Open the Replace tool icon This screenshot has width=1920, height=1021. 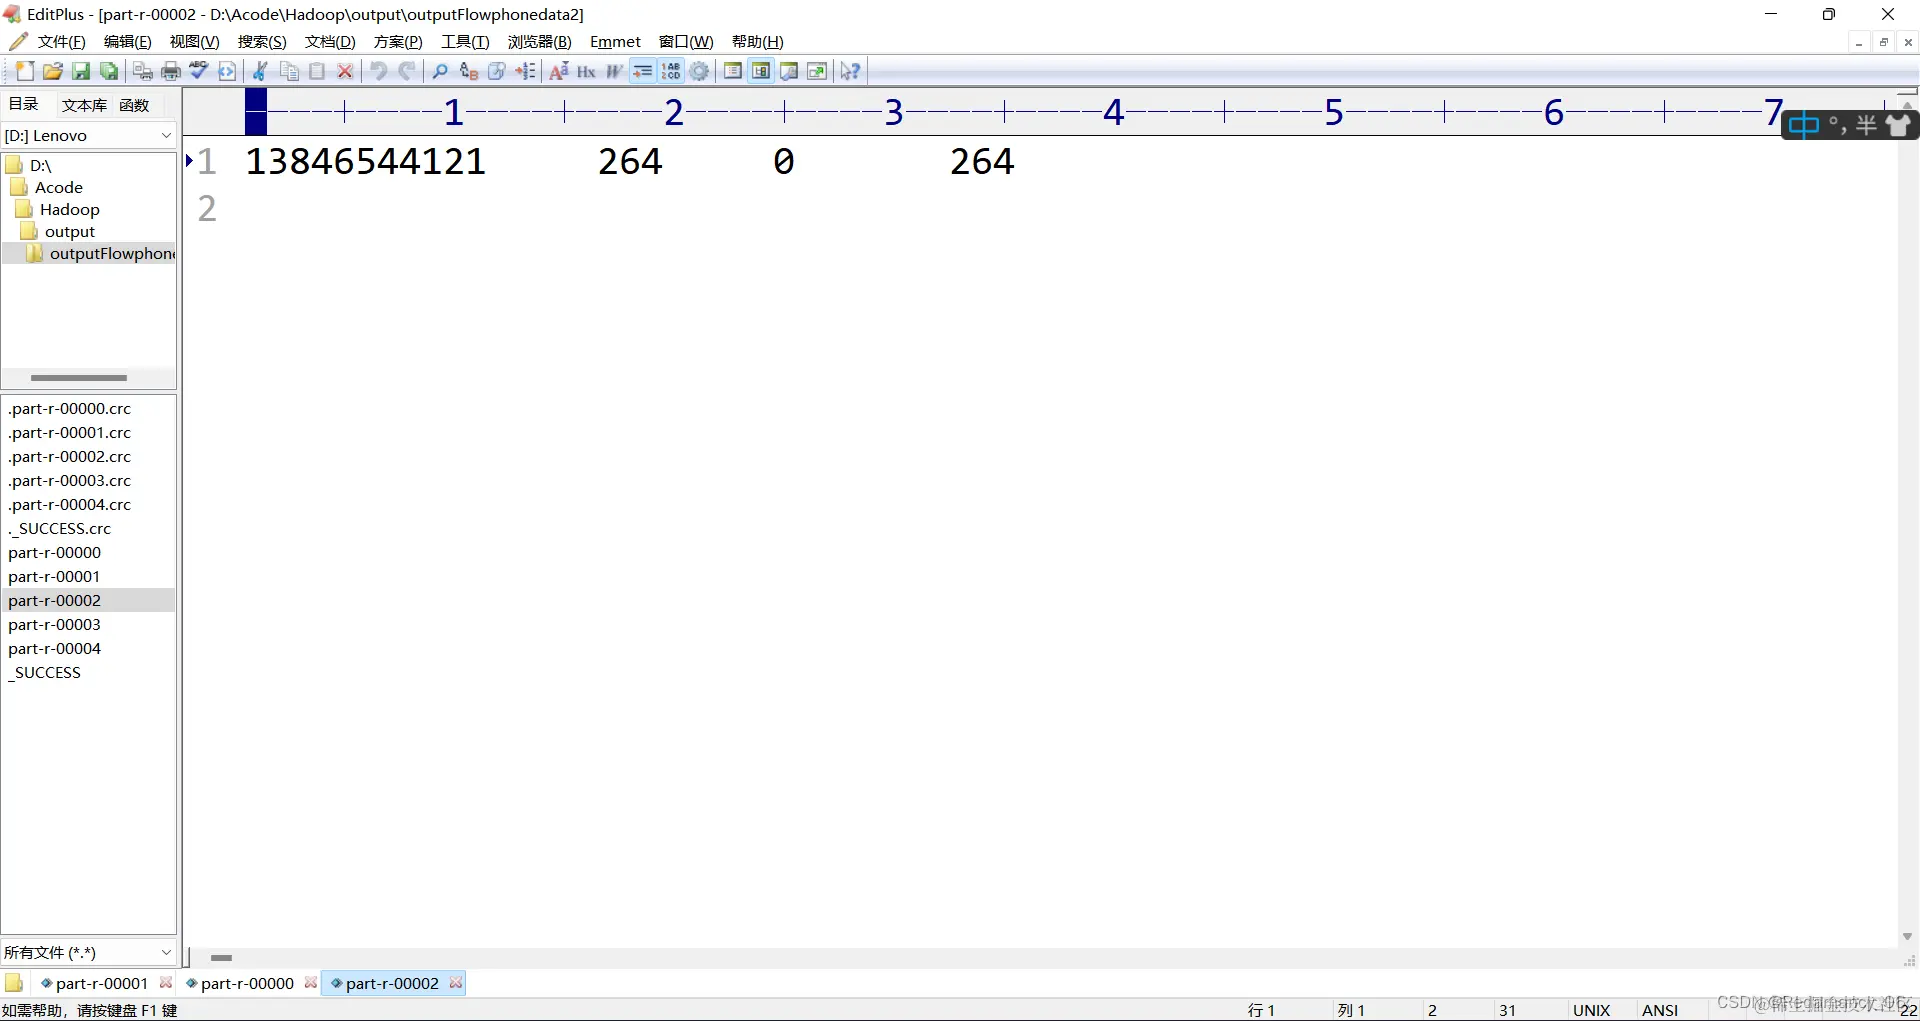click(x=469, y=71)
